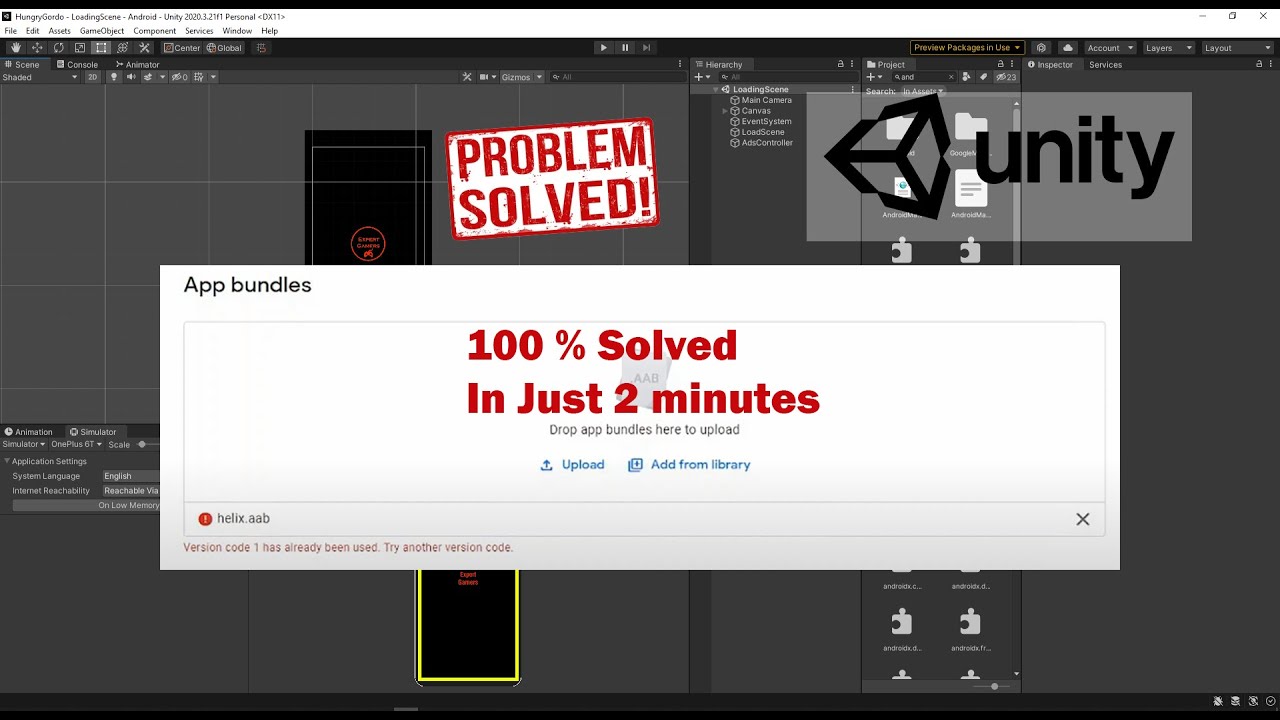Open Scene view tools settings icon
1280x720 pixels.
(x=467, y=77)
